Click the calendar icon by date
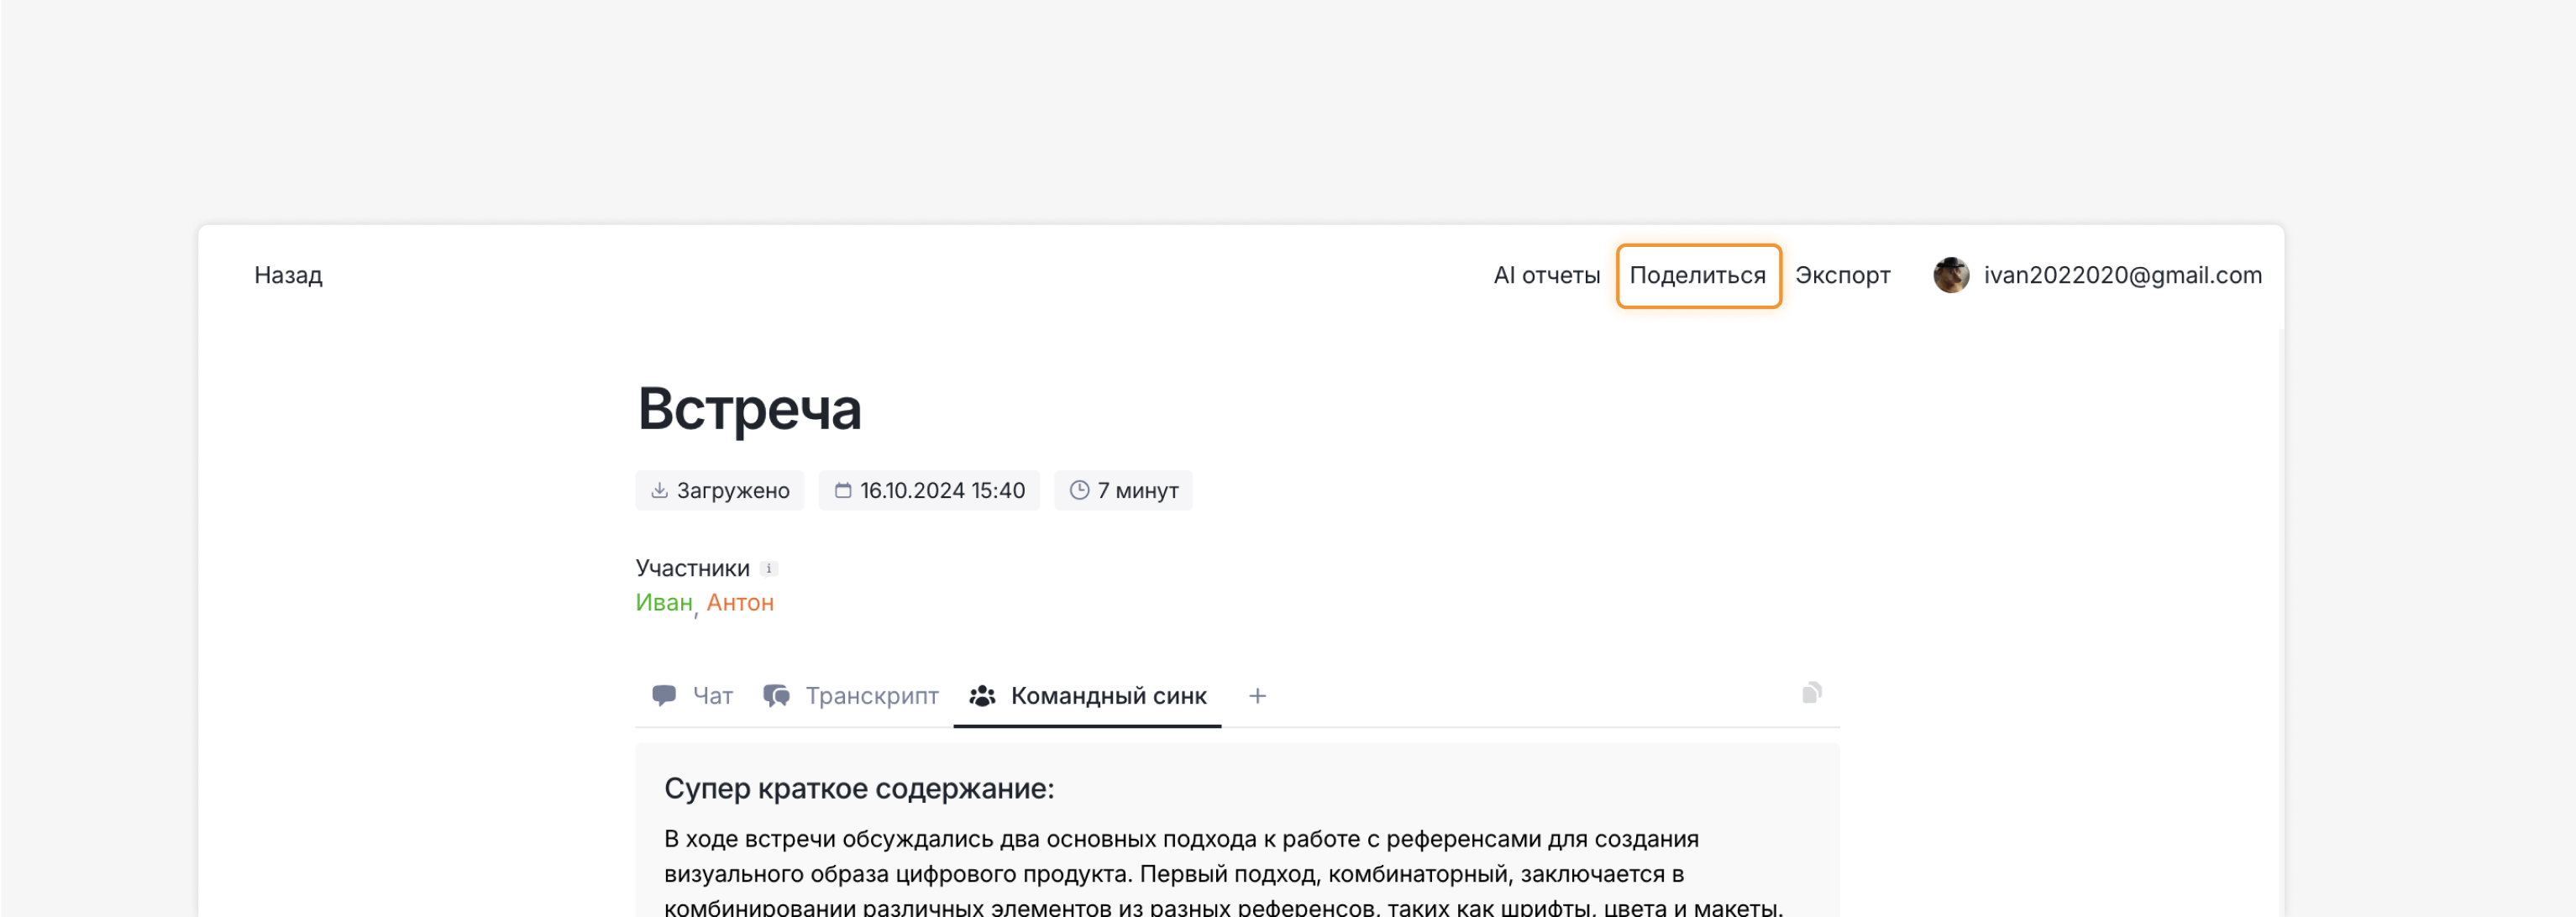Screen dimensions: 2576x917 pyautogui.click(x=843, y=491)
